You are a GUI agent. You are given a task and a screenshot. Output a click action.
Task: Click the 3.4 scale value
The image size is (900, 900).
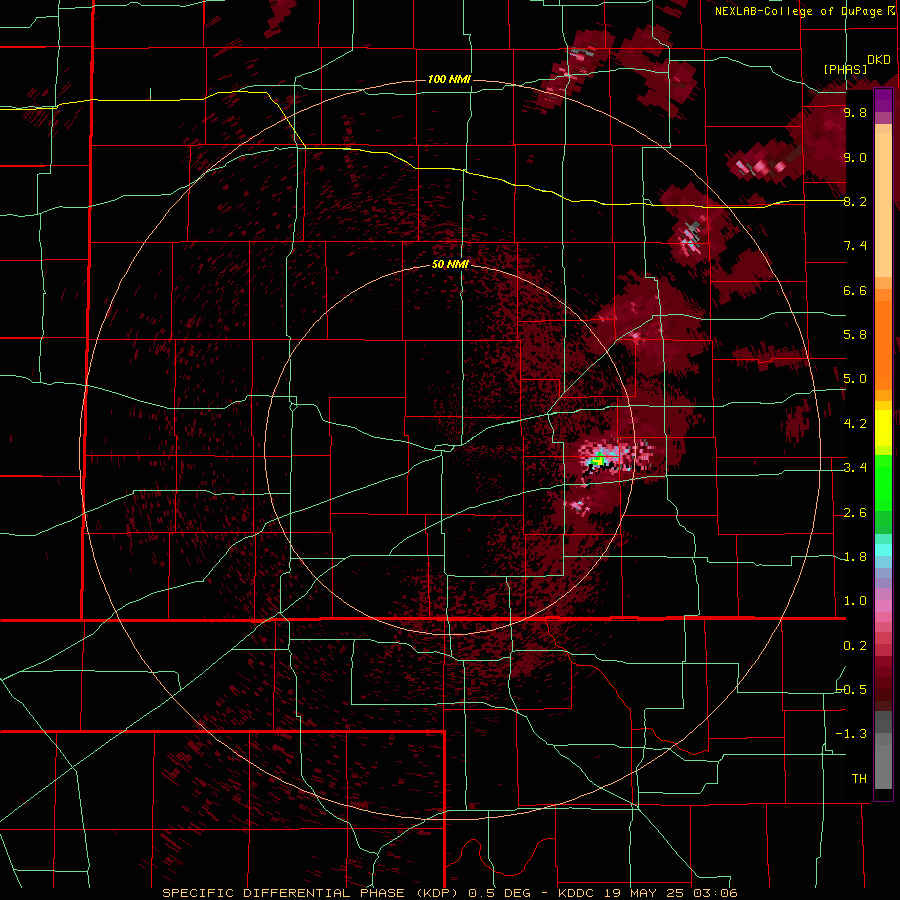855,468
